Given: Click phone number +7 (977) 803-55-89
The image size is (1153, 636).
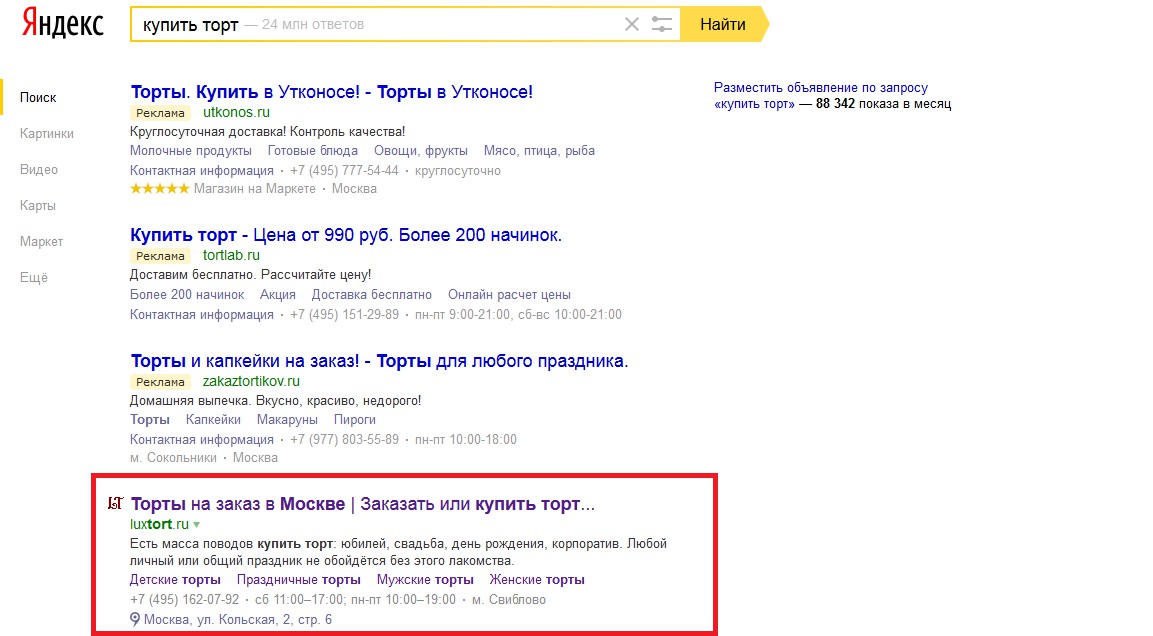Looking at the screenshot, I should (x=344, y=440).
